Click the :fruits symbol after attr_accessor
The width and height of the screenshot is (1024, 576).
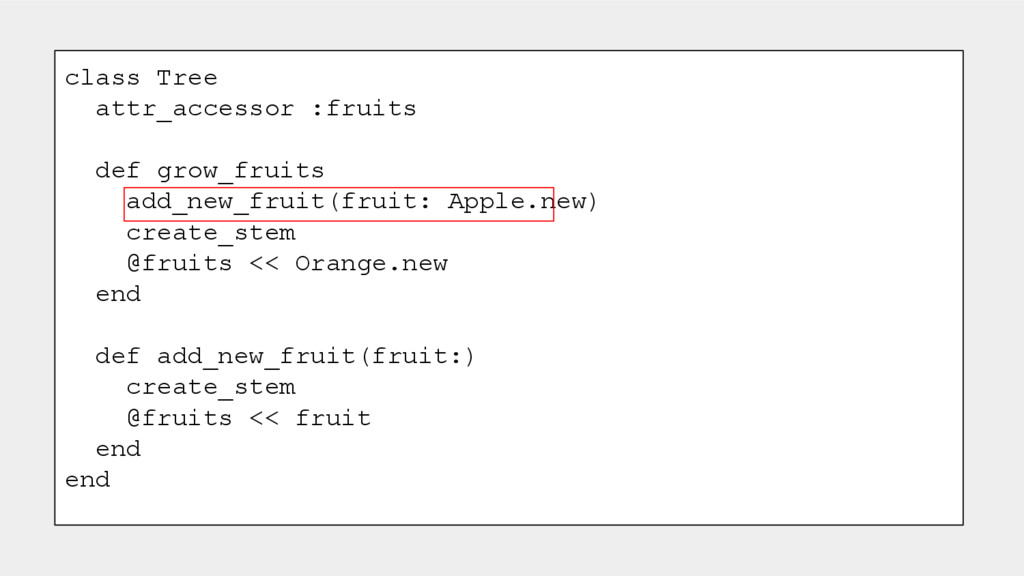[x=363, y=109]
